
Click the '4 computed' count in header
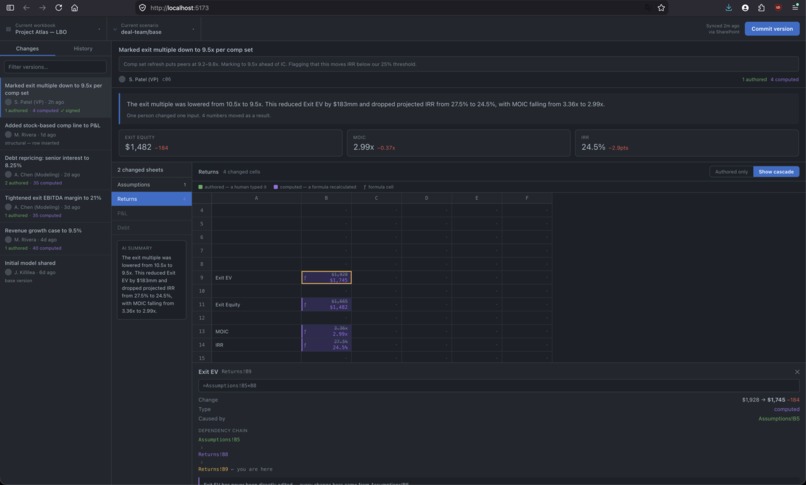click(x=784, y=80)
